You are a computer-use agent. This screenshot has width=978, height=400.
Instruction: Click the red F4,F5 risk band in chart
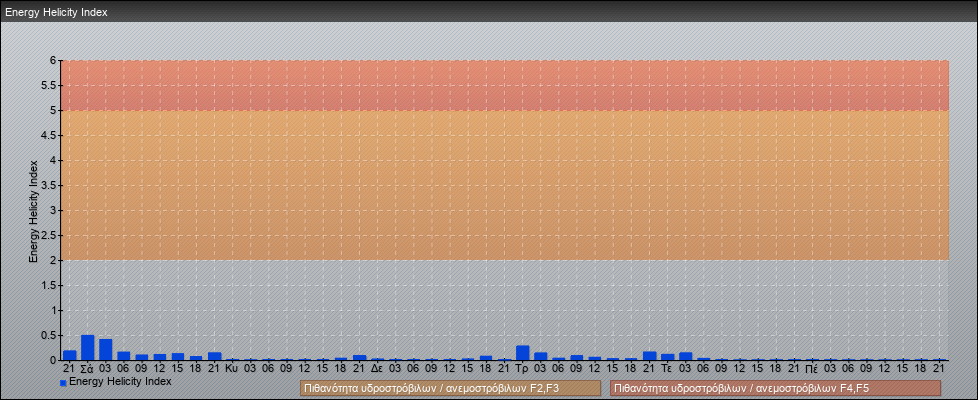[x=505, y=85]
